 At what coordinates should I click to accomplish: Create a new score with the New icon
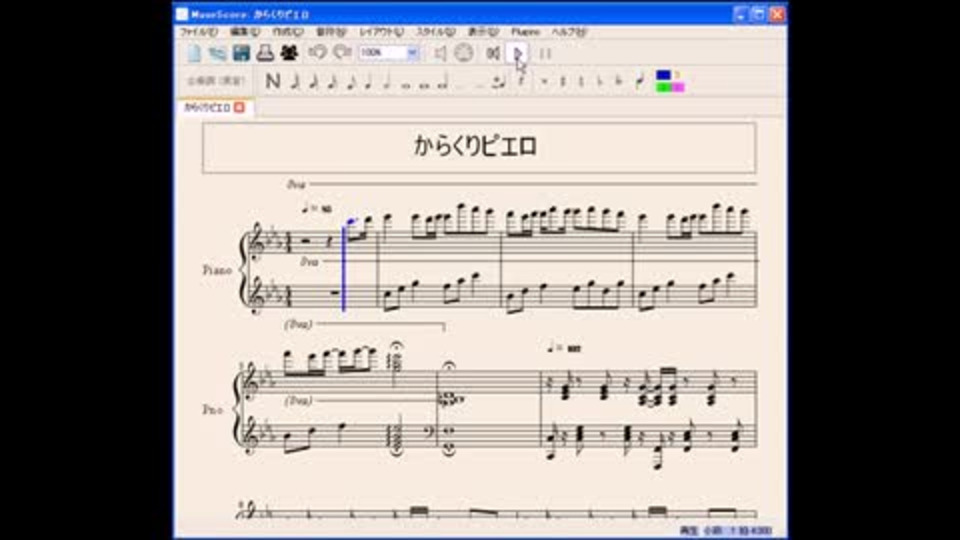pyautogui.click(x=195, y=53)
